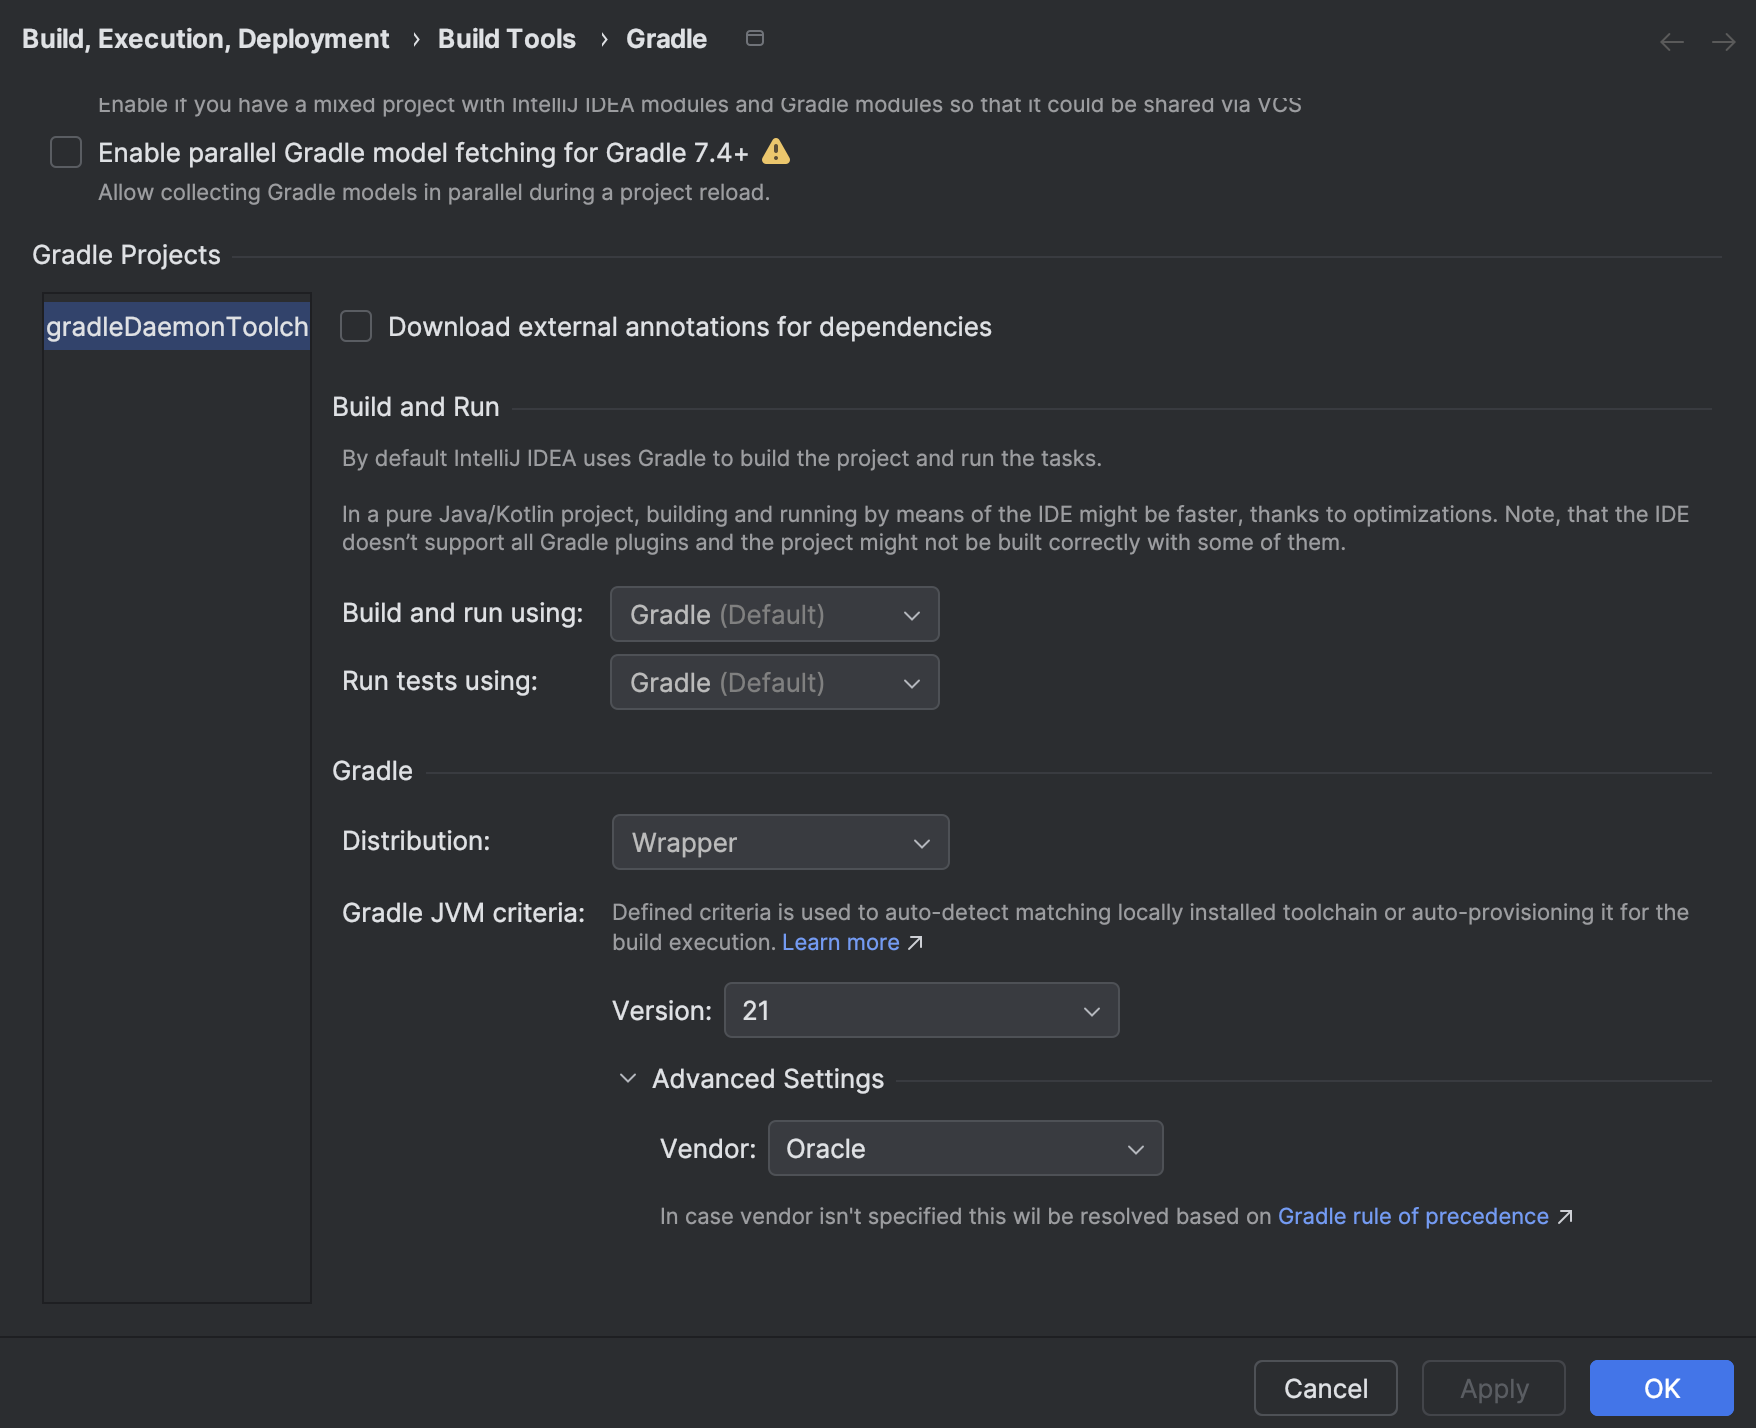Click the external link arrow after Learn more

click(x=915, y=942)
